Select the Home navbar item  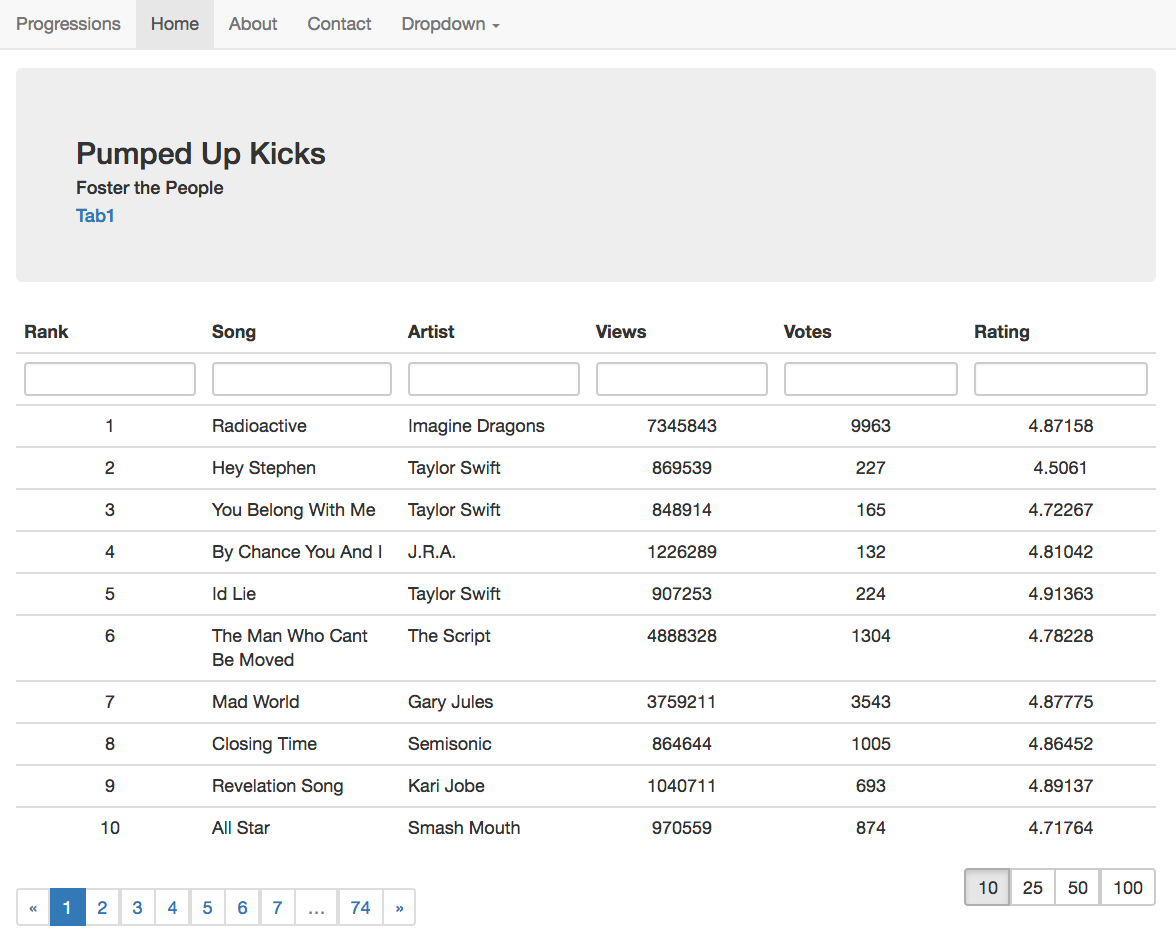[x=175, y=24]
